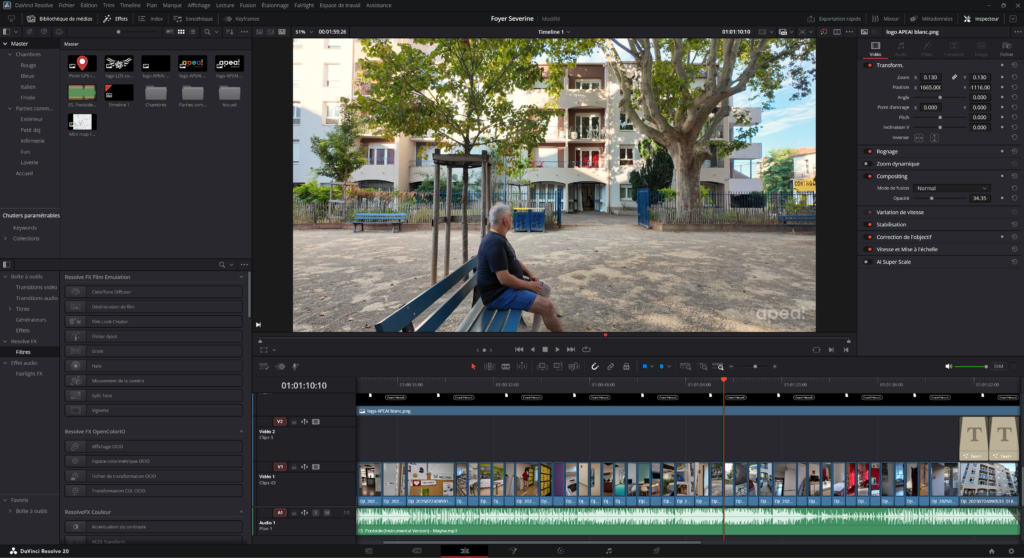This screenshot has height=558, width=1024.
Task: Click the timeline position lock icon
Action: click(626, 366)
